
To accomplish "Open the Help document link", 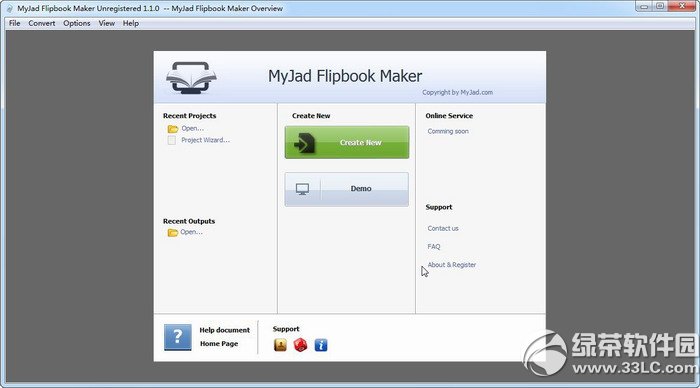I will 225,330.
